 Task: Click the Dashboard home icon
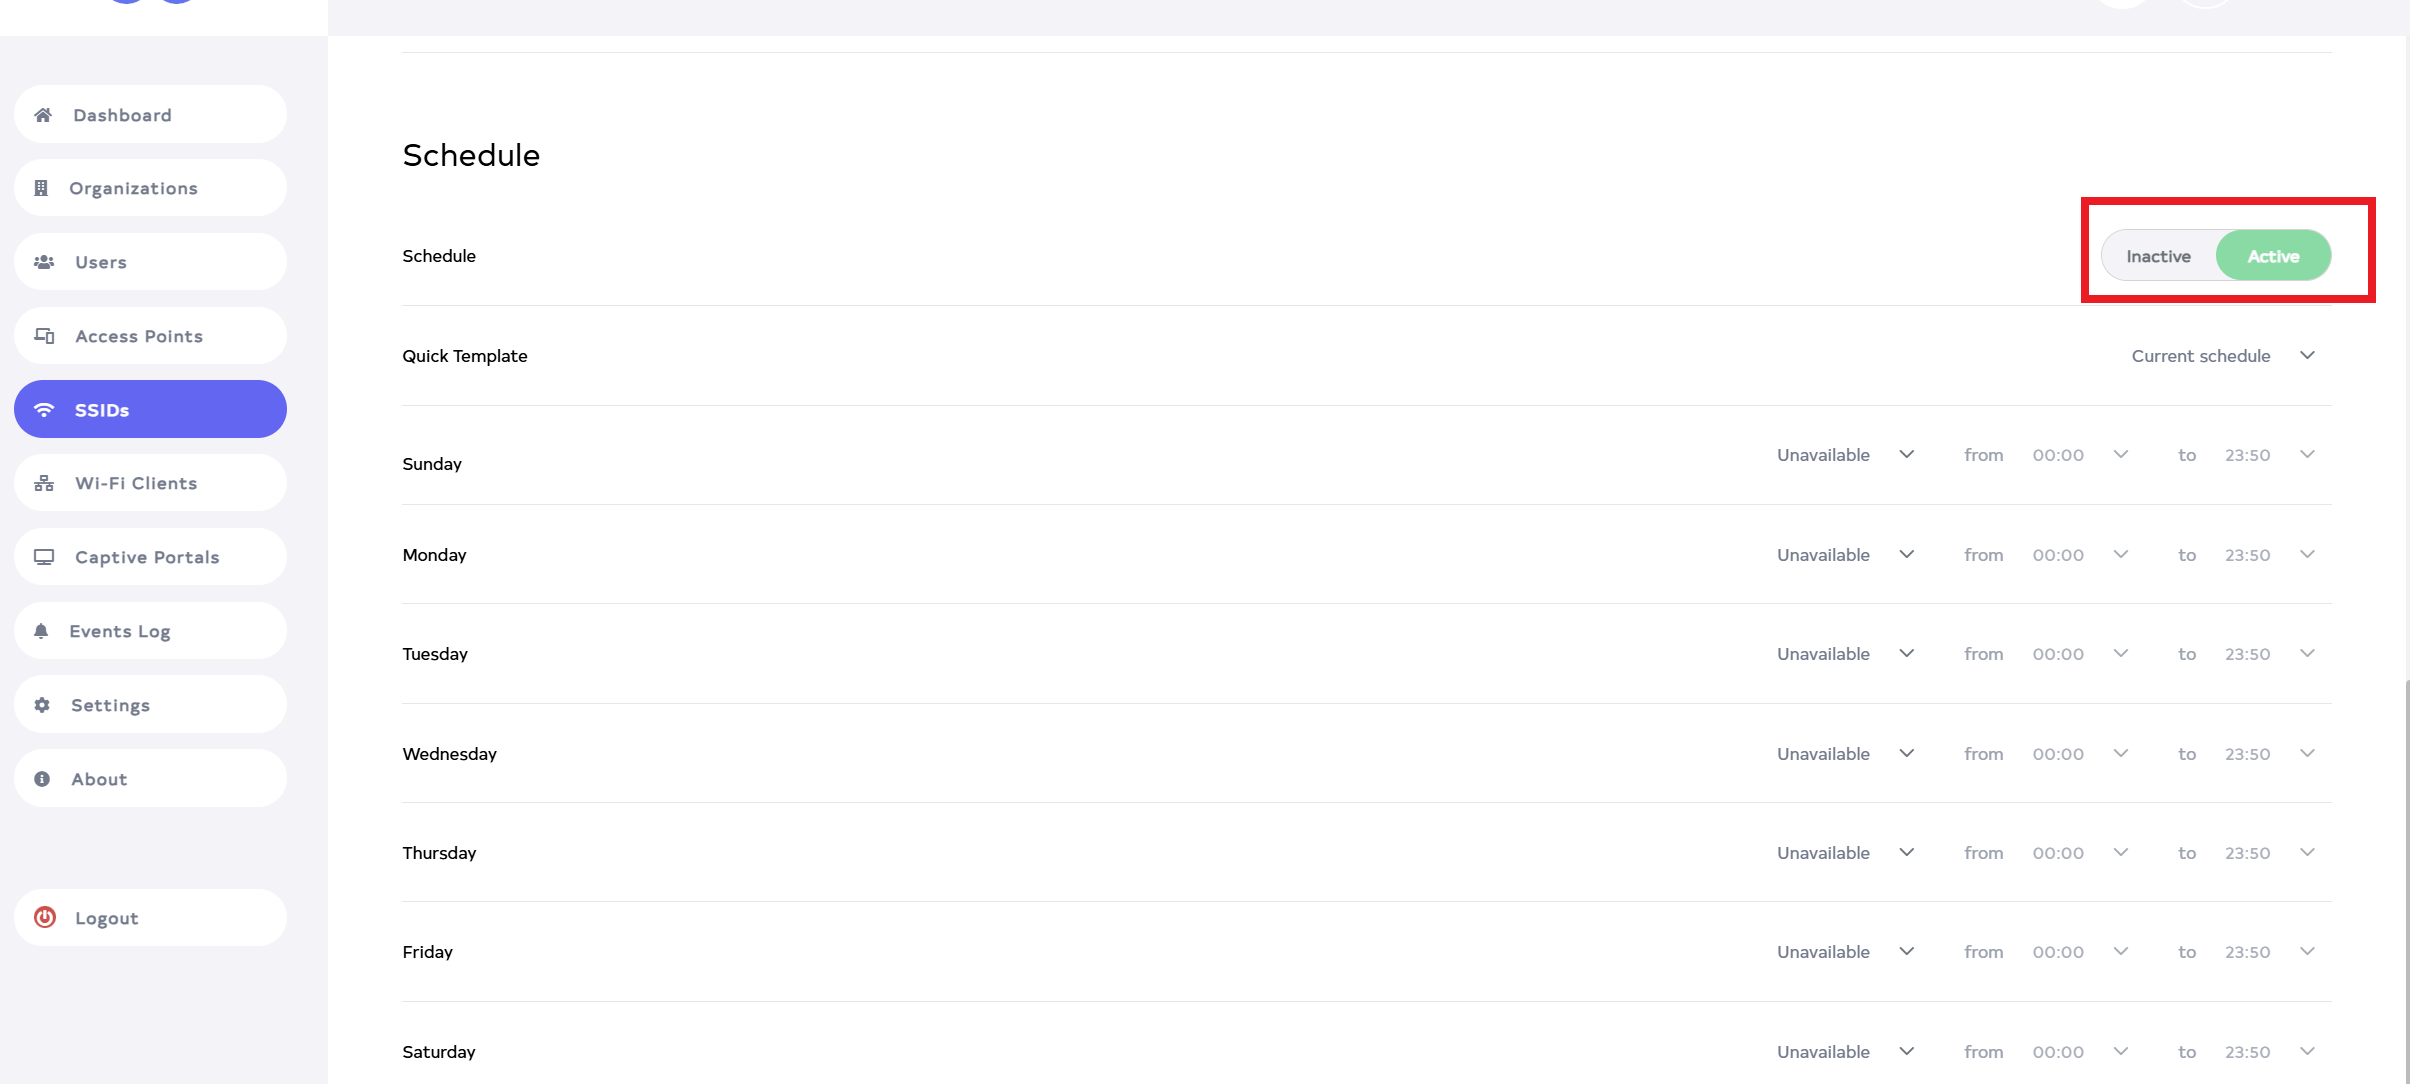point(43,115)
